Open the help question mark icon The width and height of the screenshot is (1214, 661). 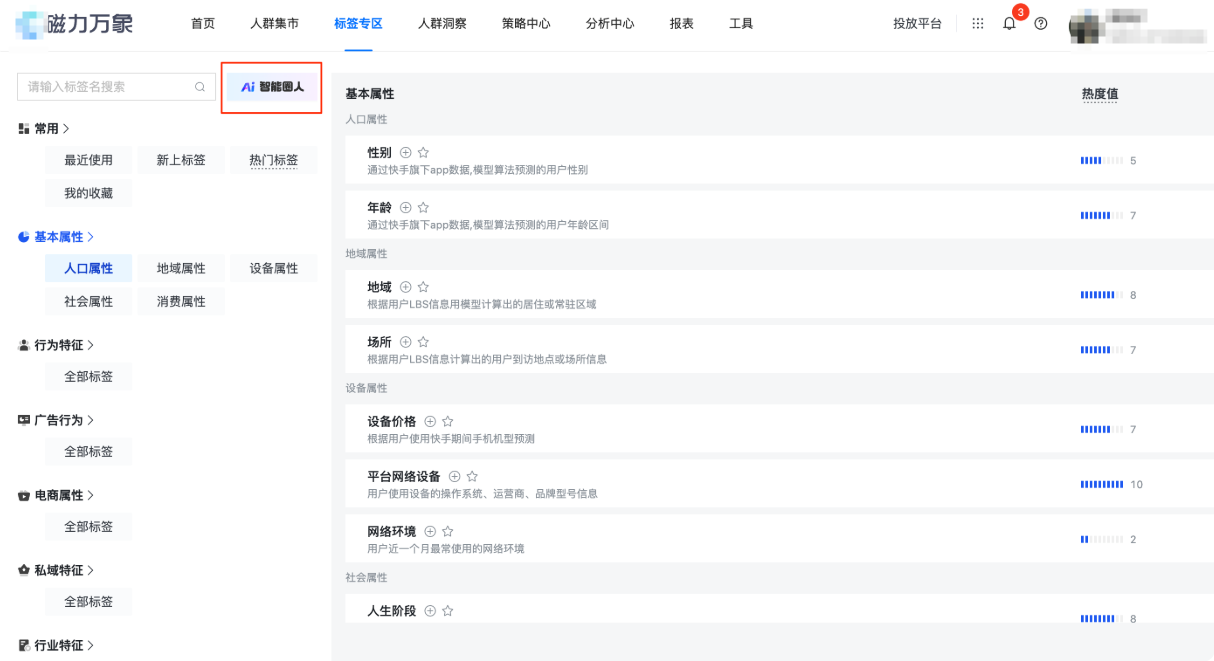coord(1041,23)
